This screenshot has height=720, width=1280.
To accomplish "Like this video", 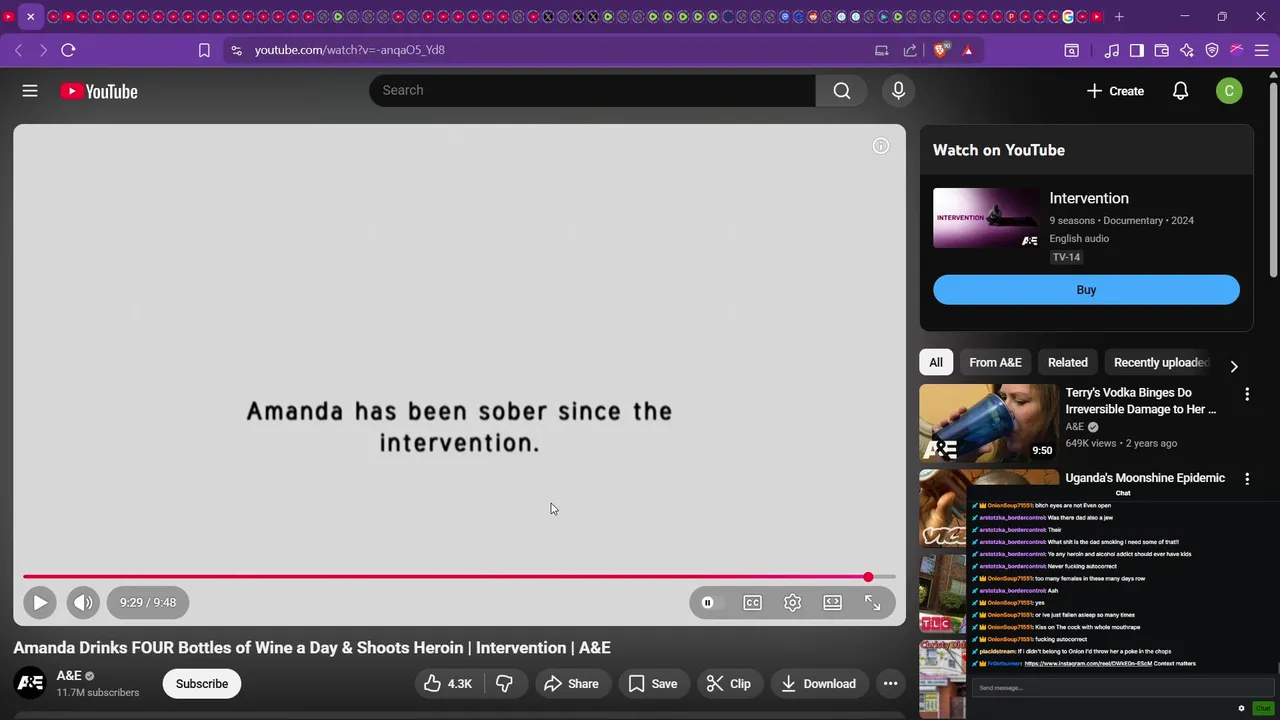I will [x=447, y=684].
